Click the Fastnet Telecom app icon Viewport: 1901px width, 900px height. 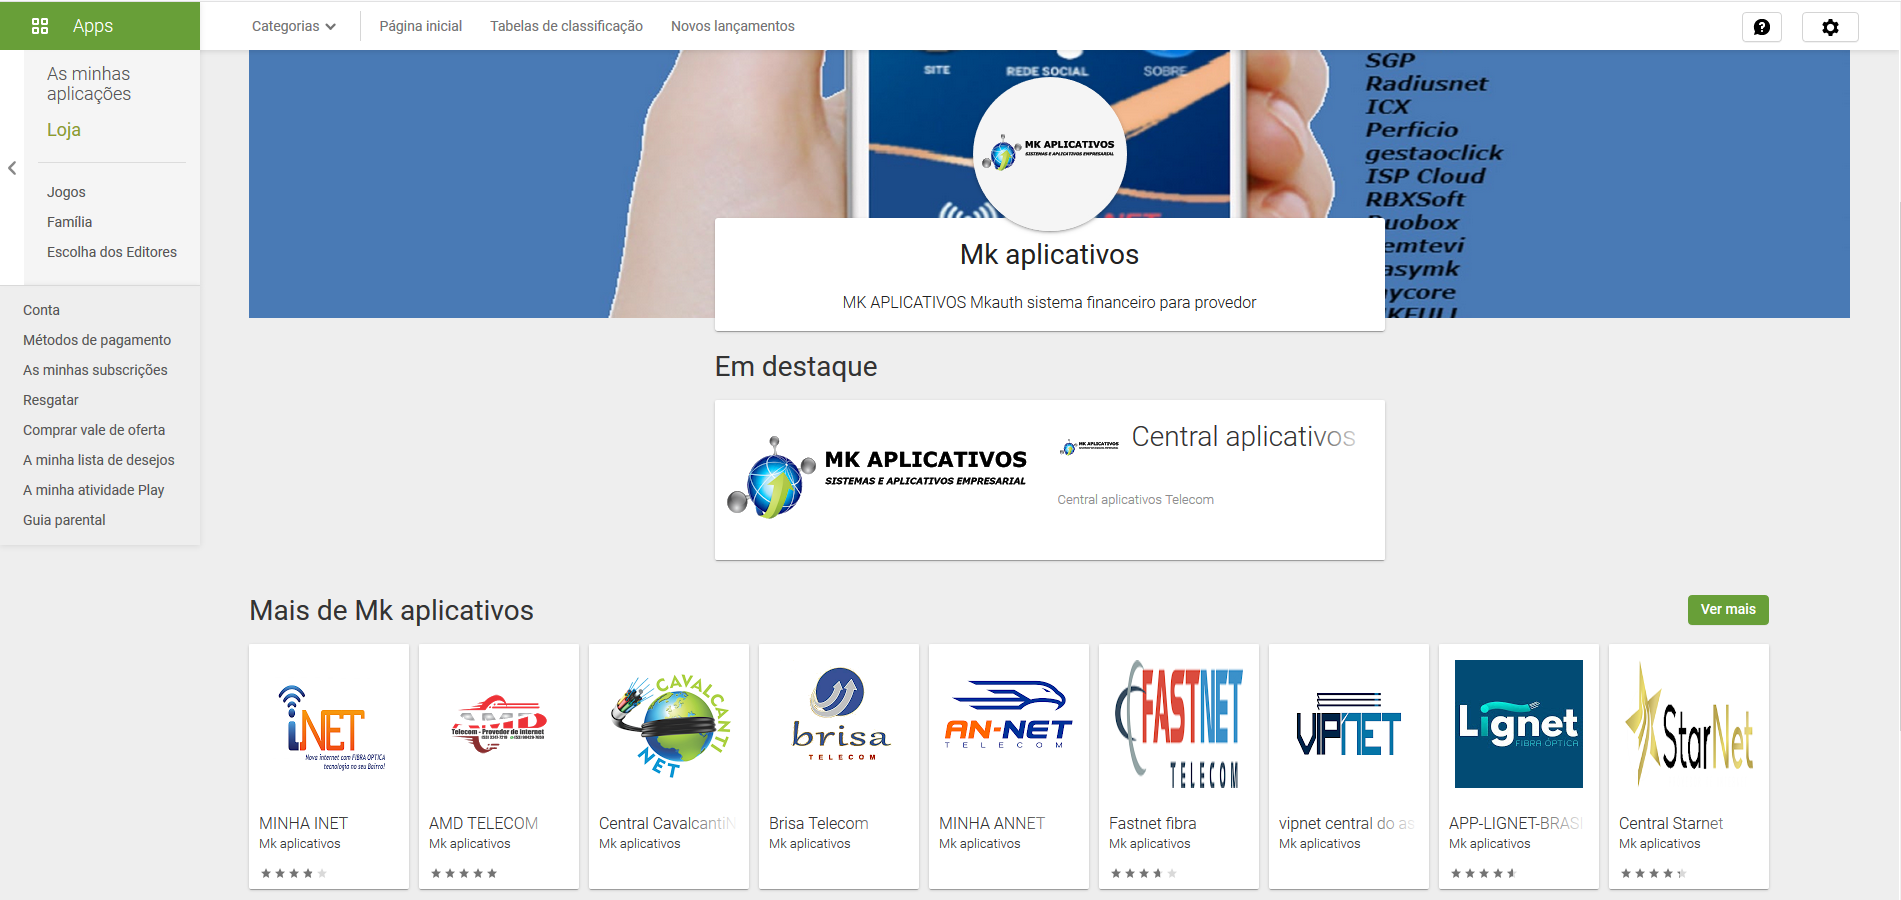tap(1178, 722)
